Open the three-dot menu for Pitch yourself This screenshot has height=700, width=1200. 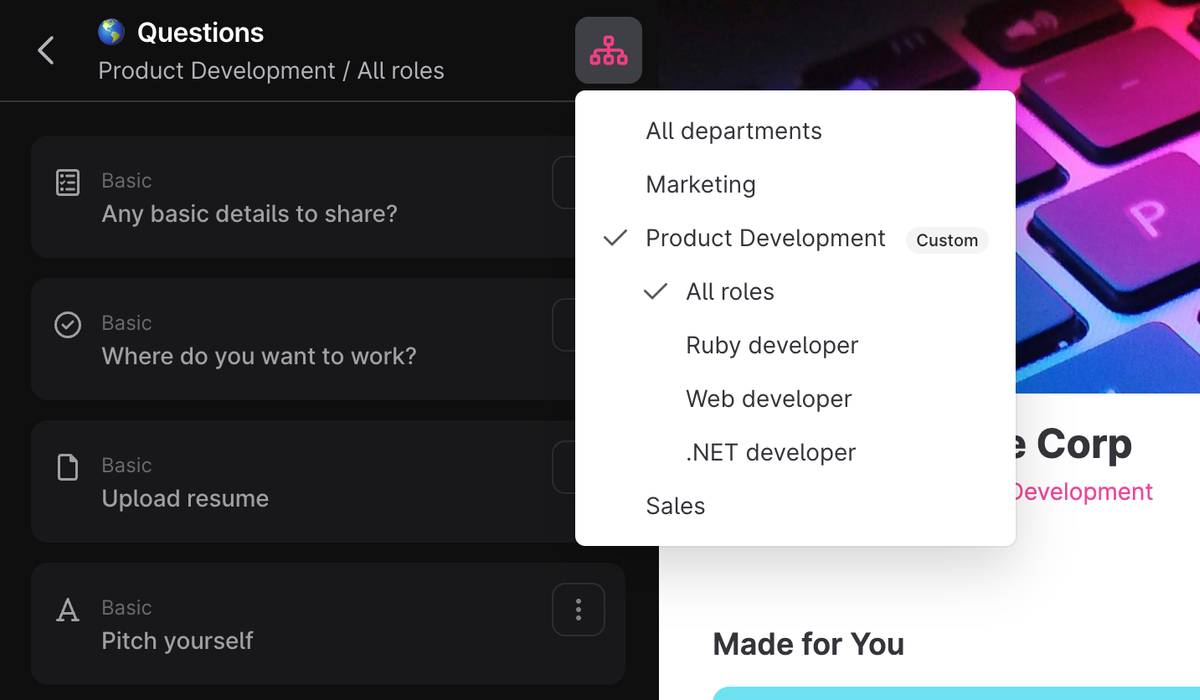click(578, 609)
